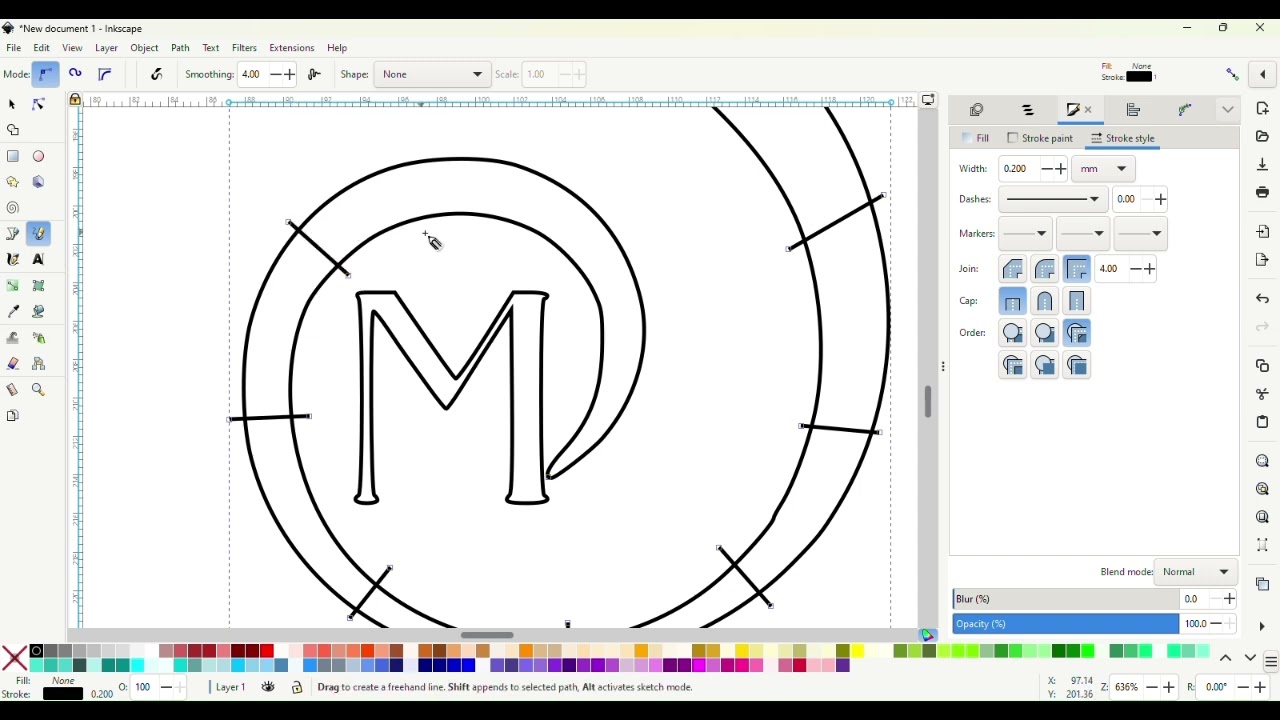1280x720 pixels.
Task: Set Bezier path drawing mode
Action: (46, 75)
